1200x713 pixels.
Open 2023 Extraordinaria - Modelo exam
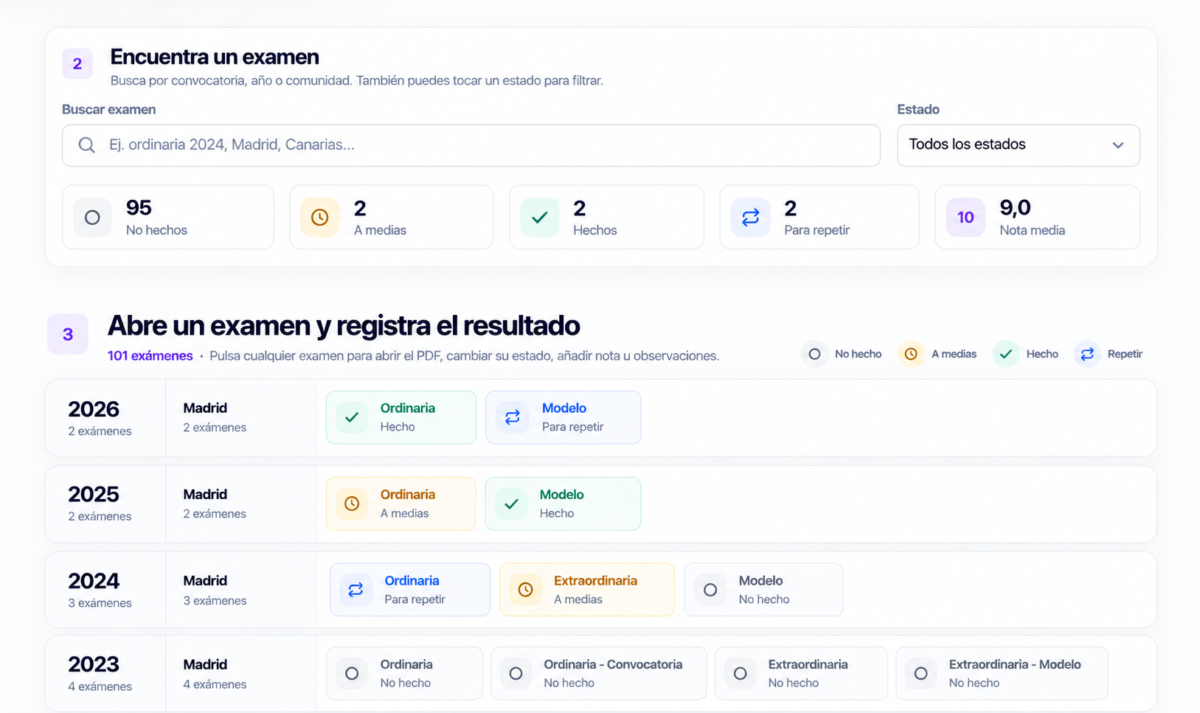[x=1002, y=674]
